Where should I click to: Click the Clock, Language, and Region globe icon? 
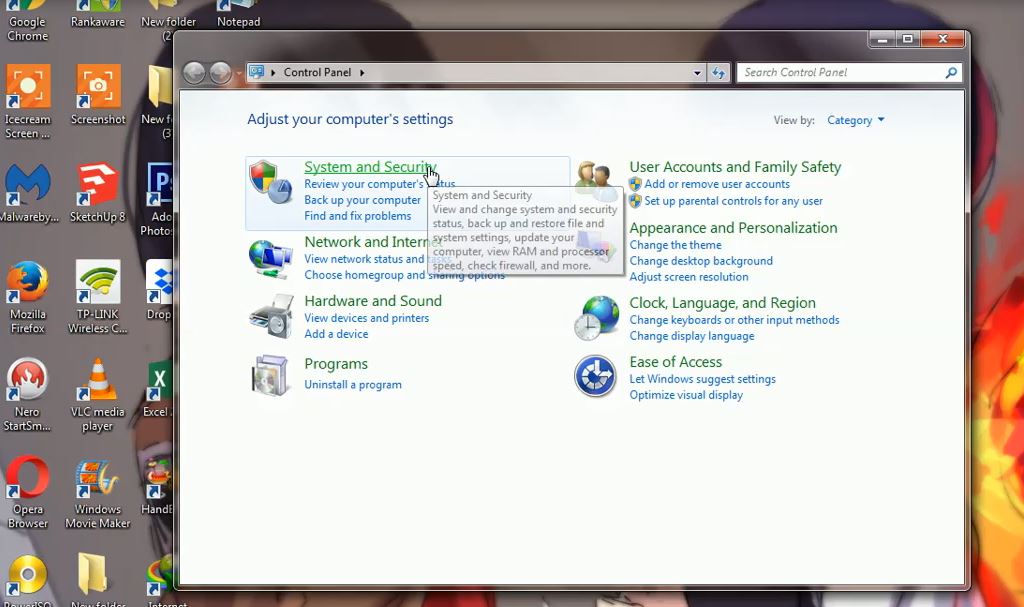[x=596, y=318]
